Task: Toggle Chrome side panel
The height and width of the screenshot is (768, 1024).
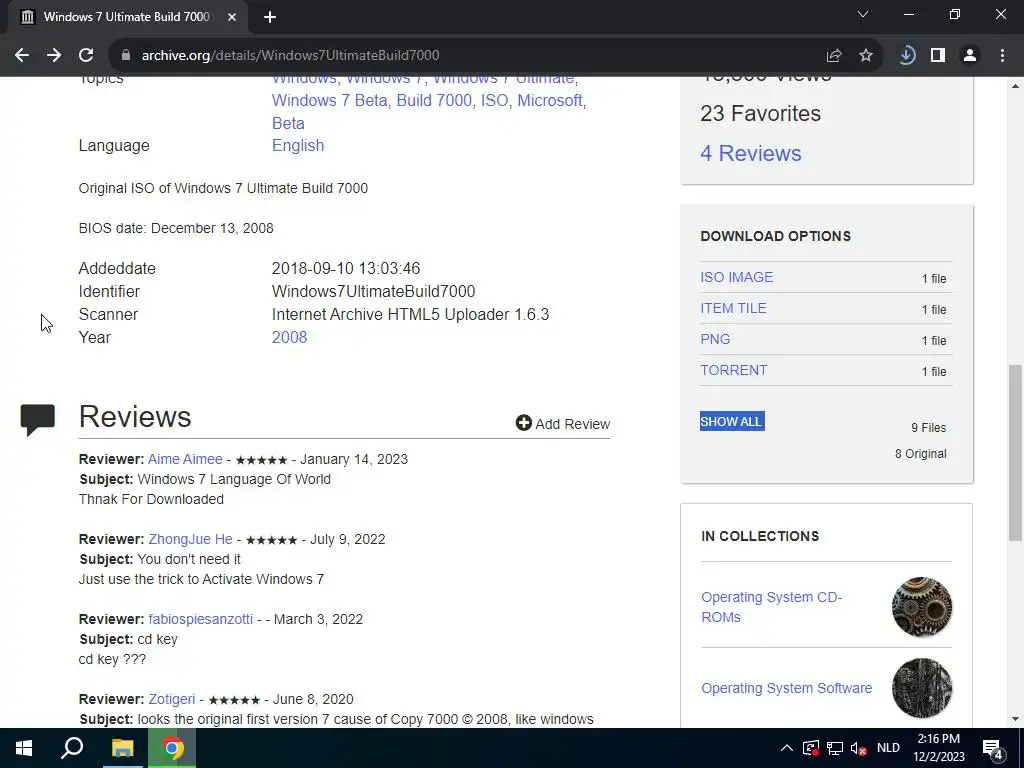Action: point(938,56)
